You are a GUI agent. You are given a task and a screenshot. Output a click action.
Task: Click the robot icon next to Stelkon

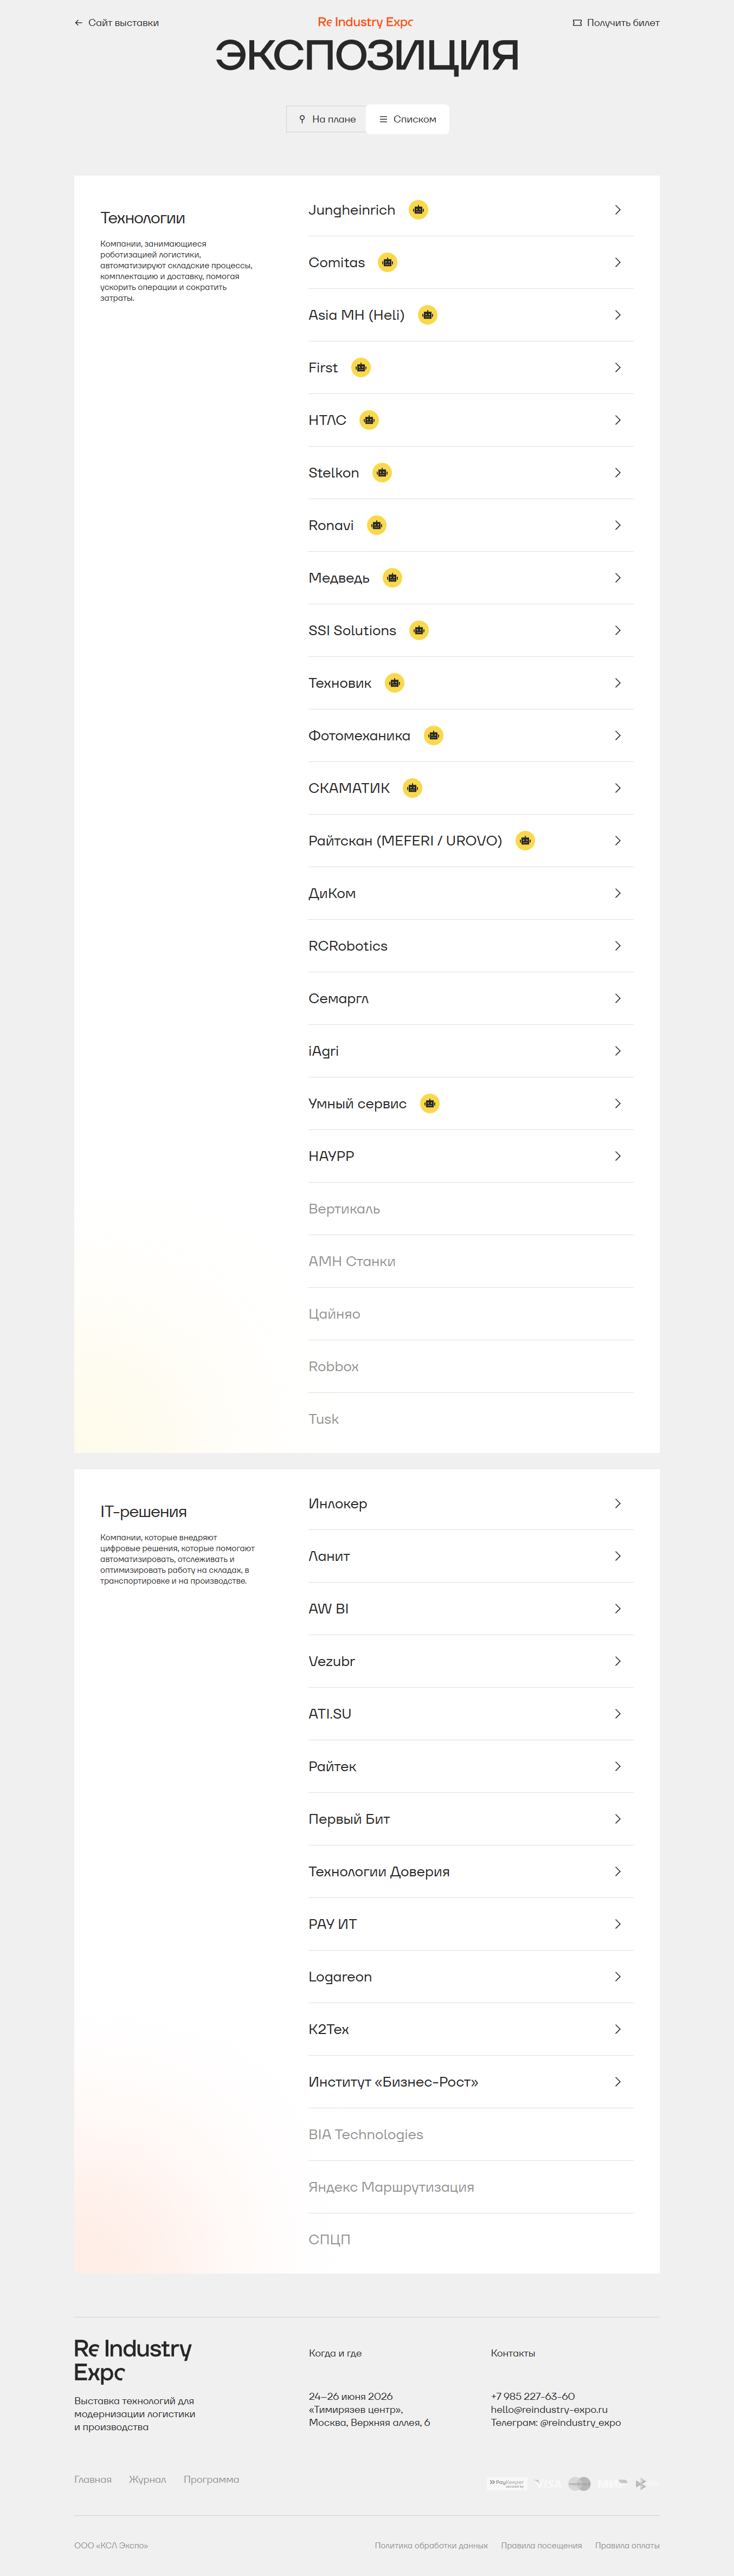click(x=382, y=473)
